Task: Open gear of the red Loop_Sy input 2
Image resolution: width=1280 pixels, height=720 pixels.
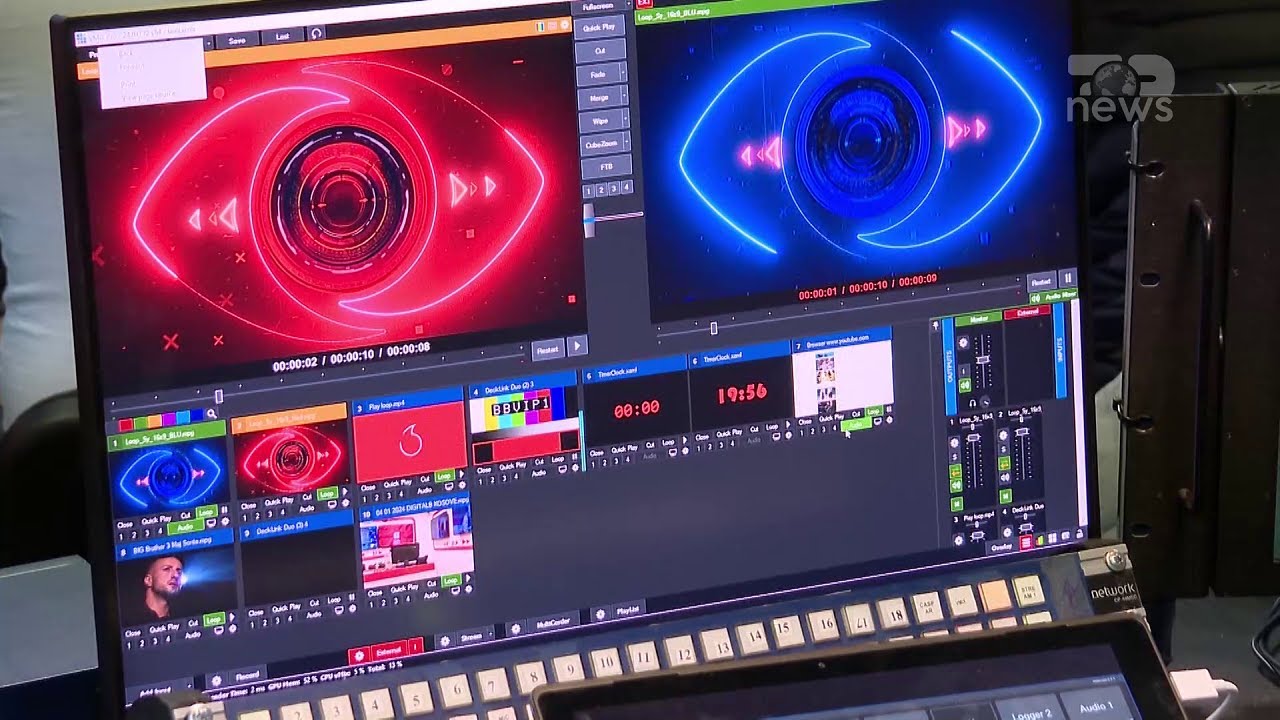Action: pos(345,503)
